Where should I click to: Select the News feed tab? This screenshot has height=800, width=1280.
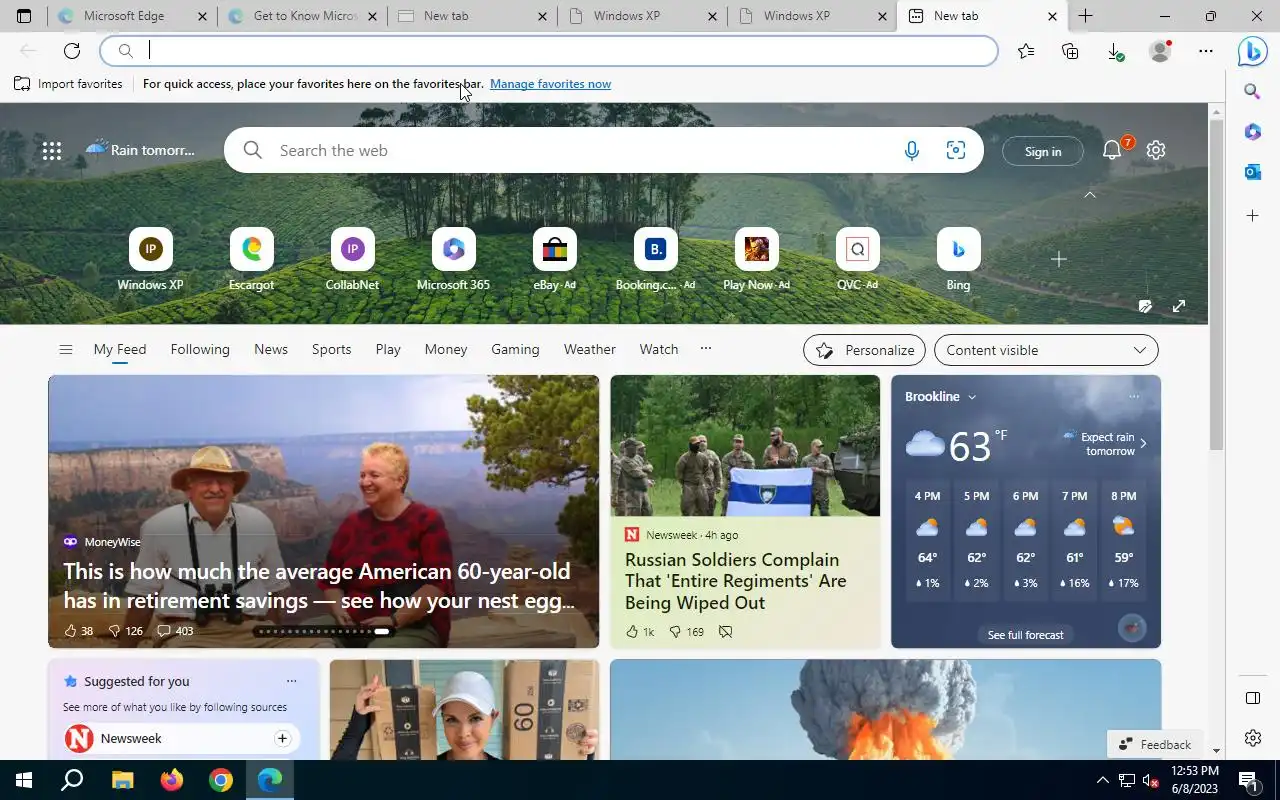tap(271, 349)
